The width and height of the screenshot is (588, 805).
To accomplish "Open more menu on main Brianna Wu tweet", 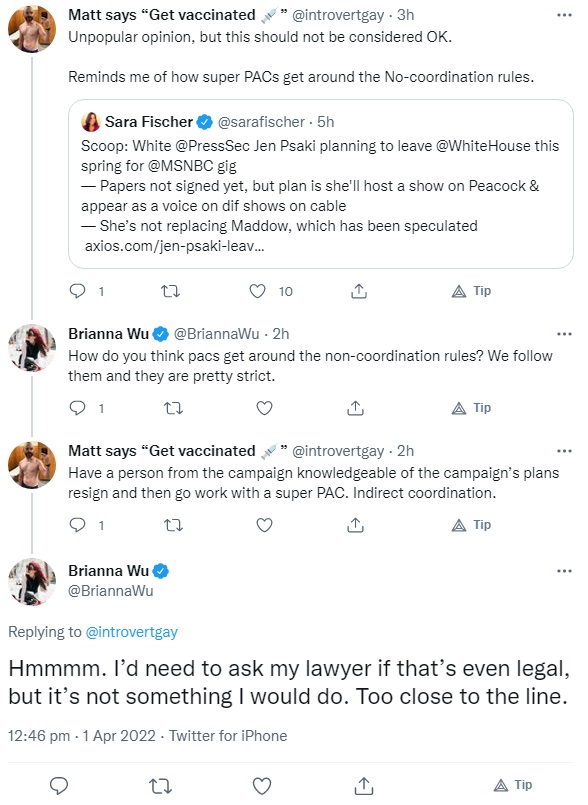I will click(564, 571).
